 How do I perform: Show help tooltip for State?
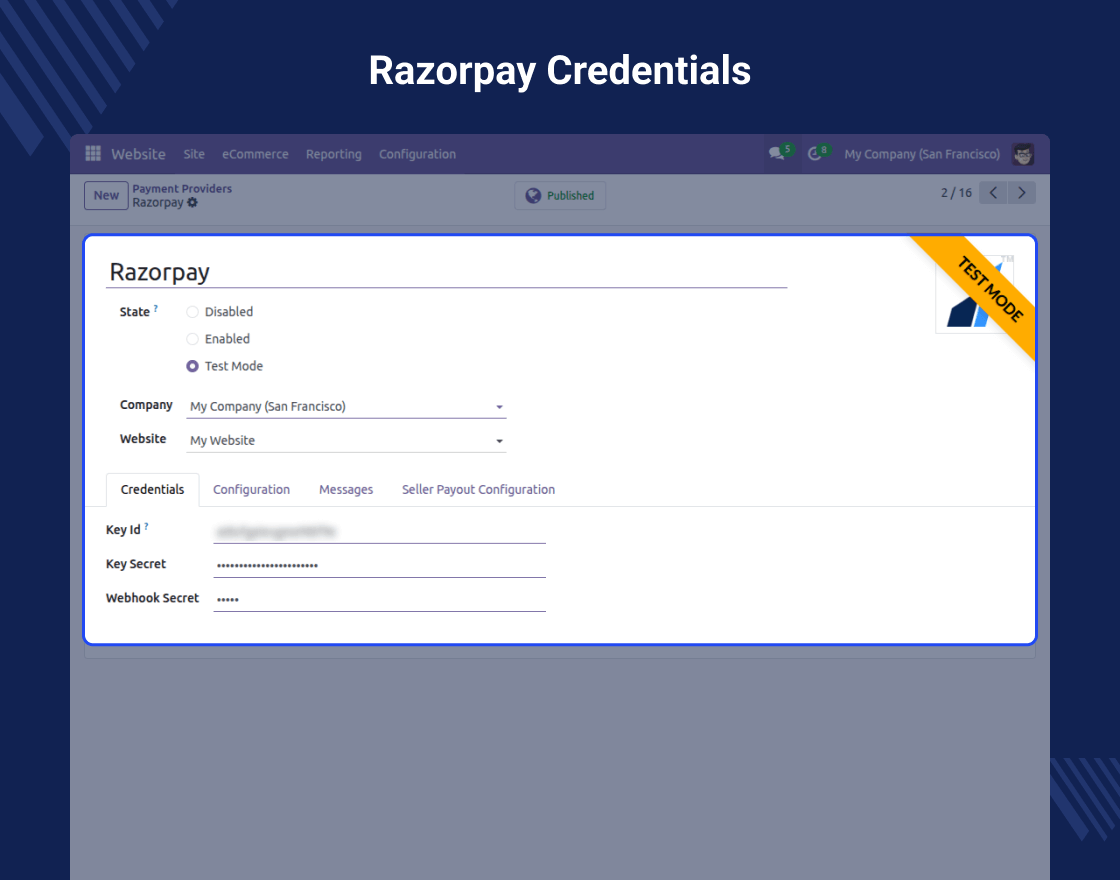click(x=156, y=309)
